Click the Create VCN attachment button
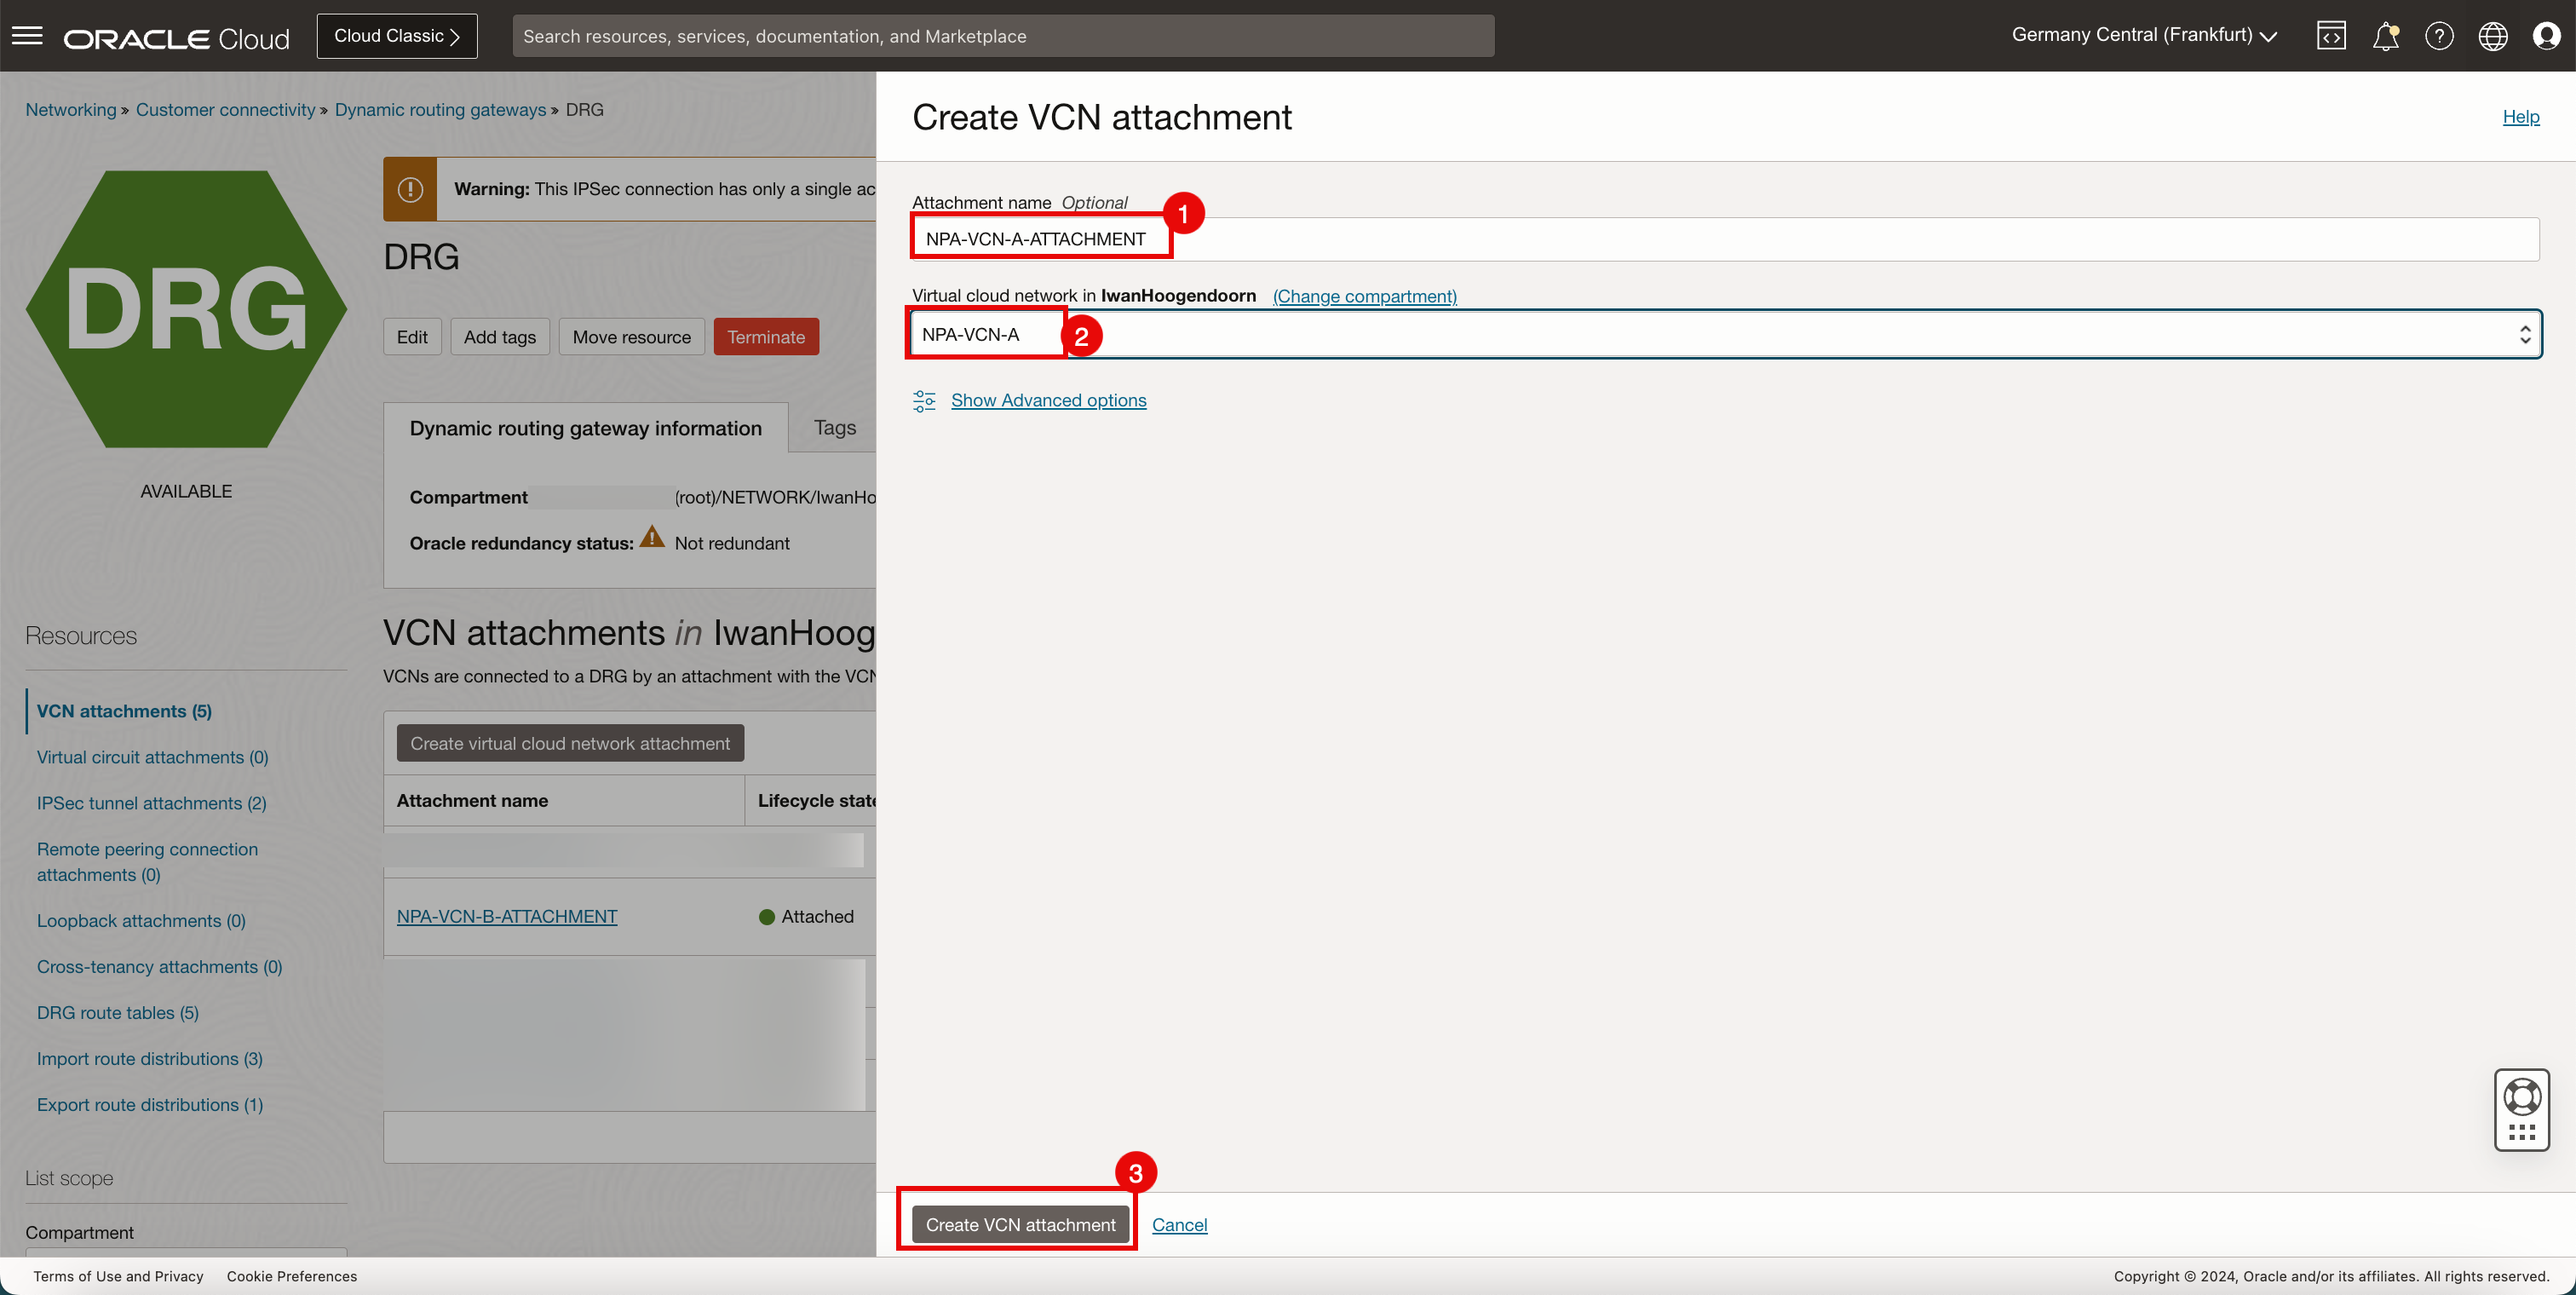This screenshot has width=2576, height=1295. point(1020,1224)
